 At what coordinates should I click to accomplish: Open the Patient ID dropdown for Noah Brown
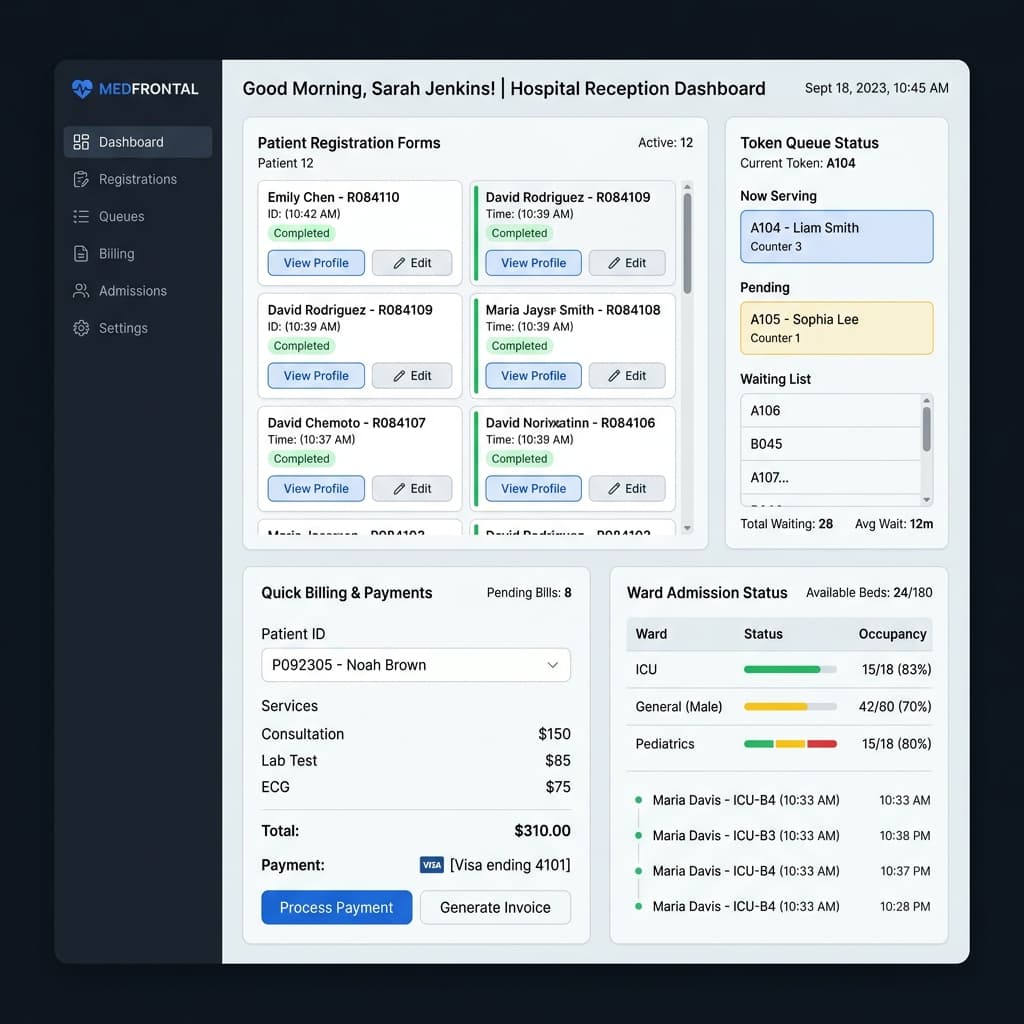[x=416, y=665]
